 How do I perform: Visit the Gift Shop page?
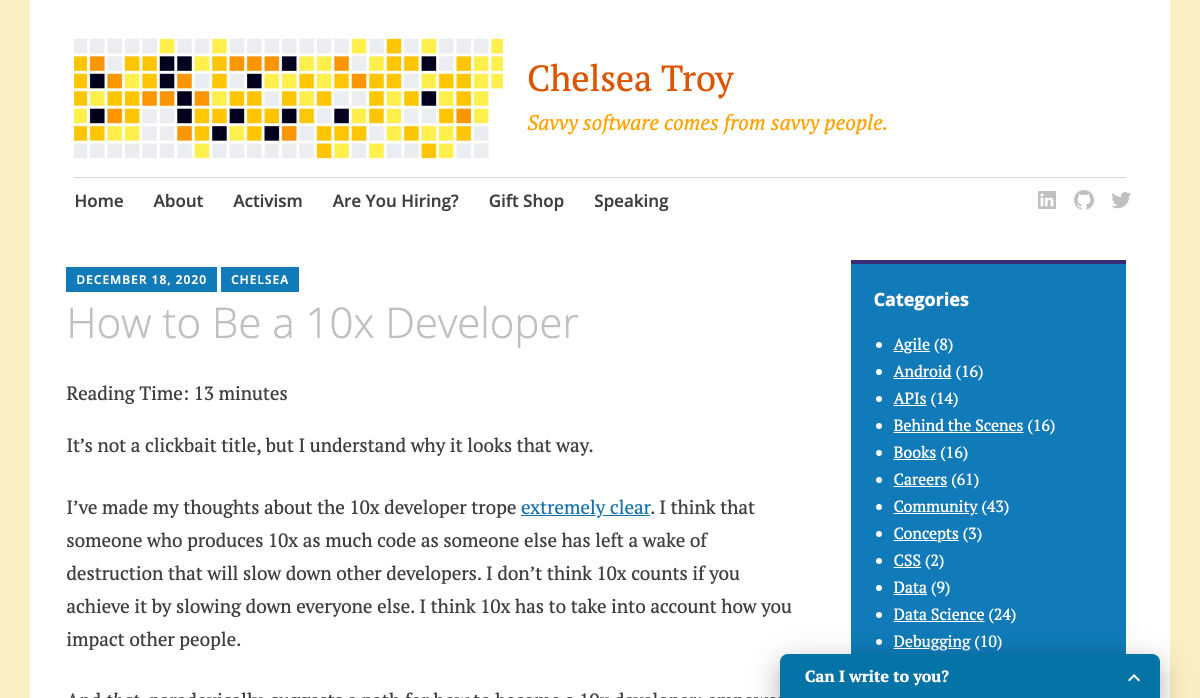(x=526, y=201)
